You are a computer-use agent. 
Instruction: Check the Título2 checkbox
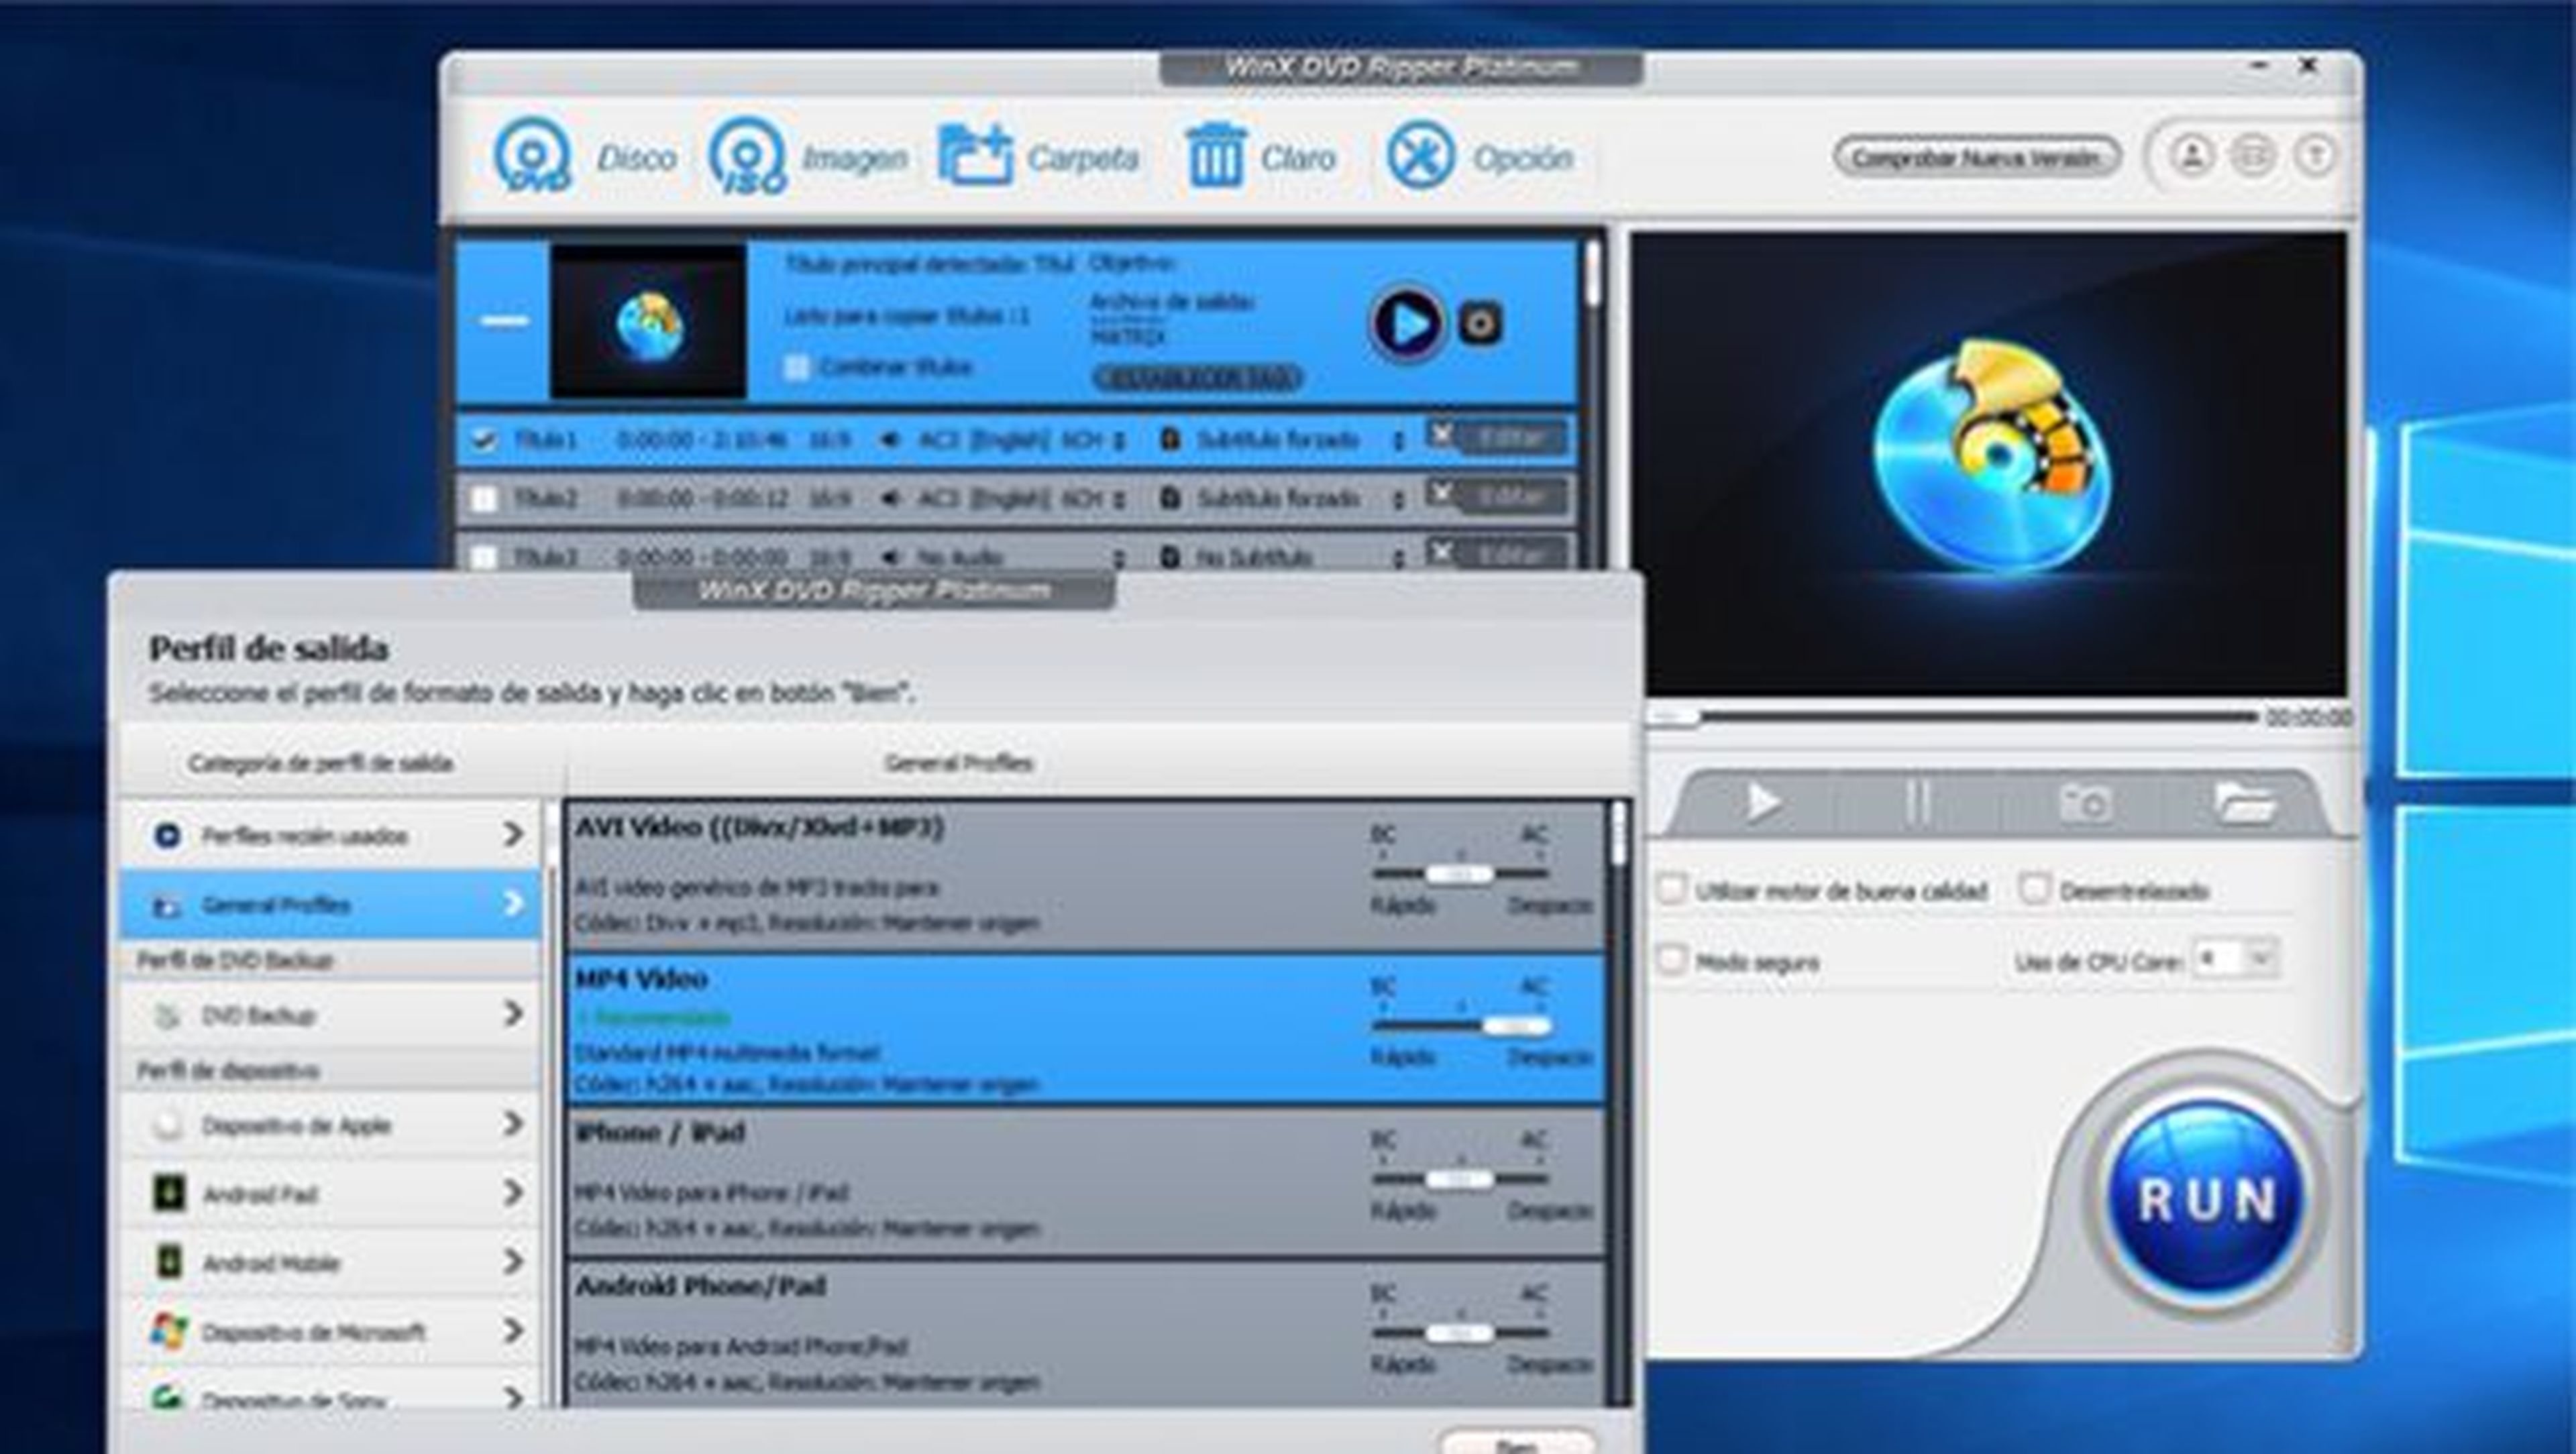(x=484, y=498)
